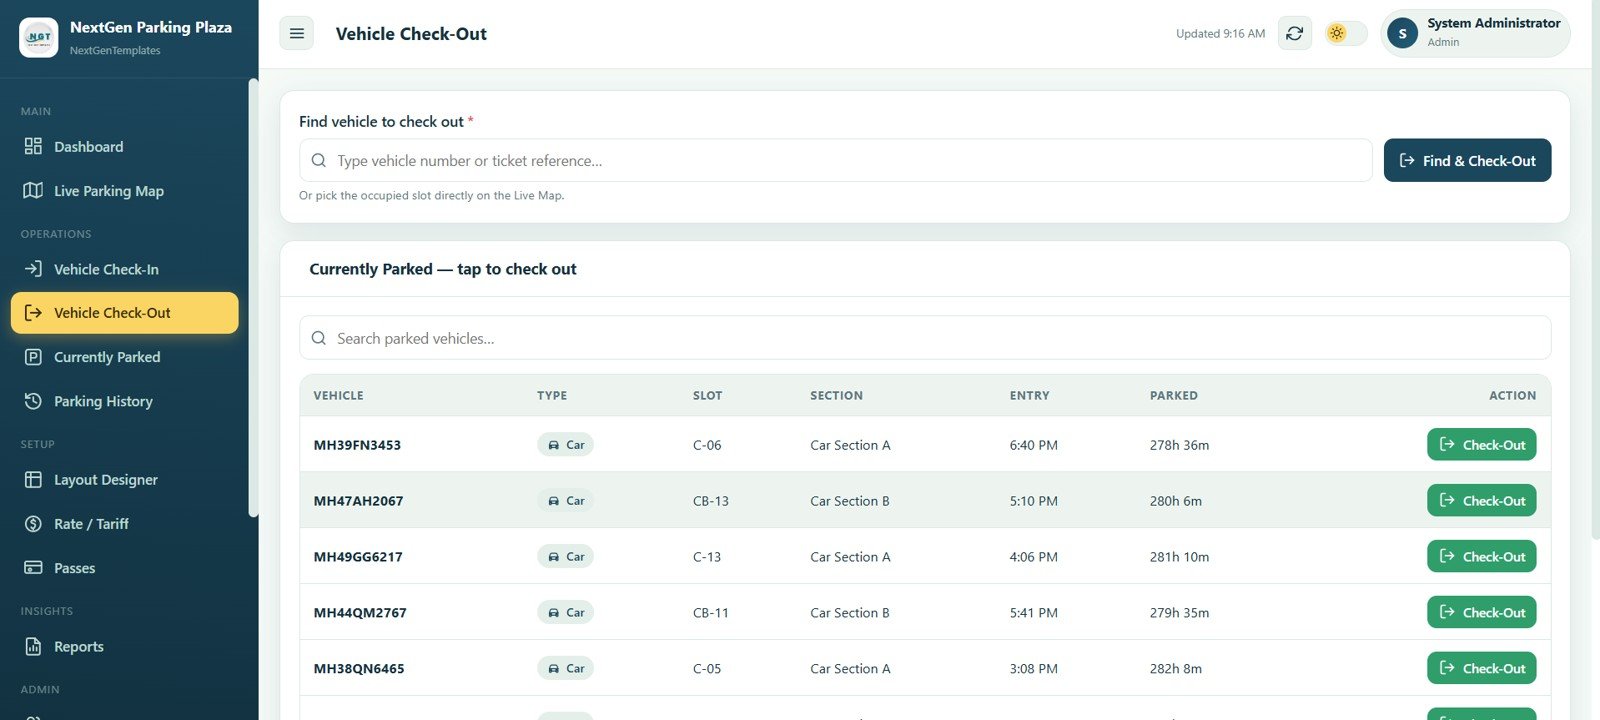The width and height of the screenshot is (1600, 720).
Task: Switch the light/dark theme toggle
Action: click(x=1346, y=33)
